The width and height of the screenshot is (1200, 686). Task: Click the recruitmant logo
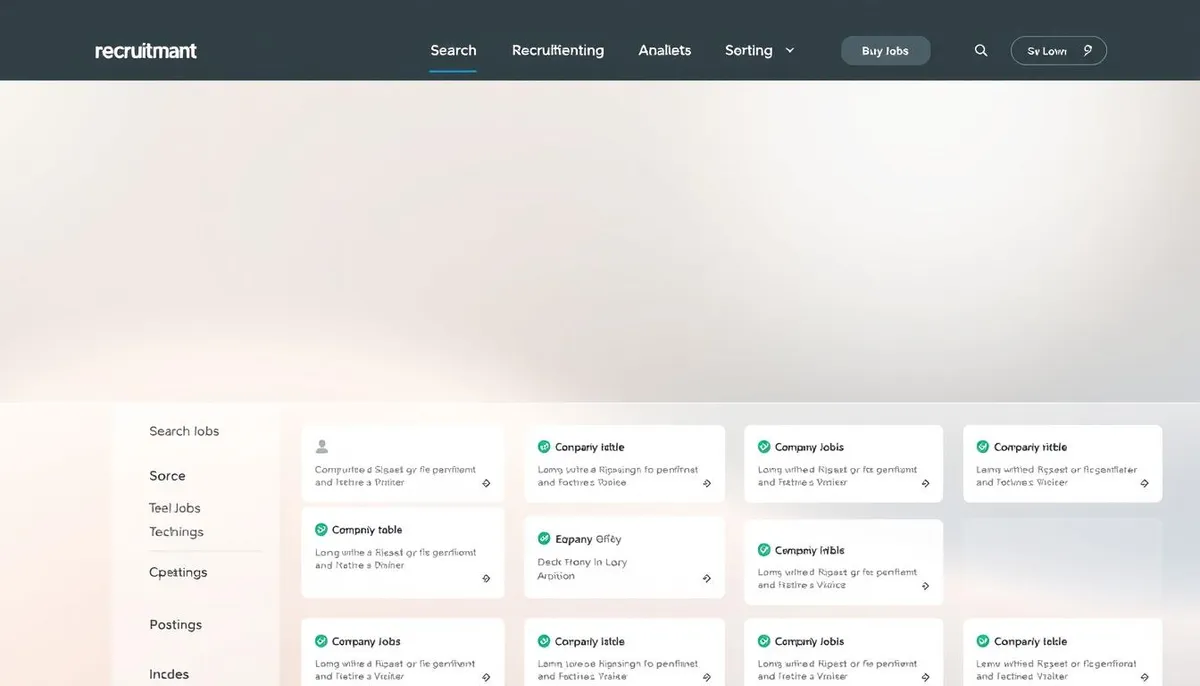146,51
